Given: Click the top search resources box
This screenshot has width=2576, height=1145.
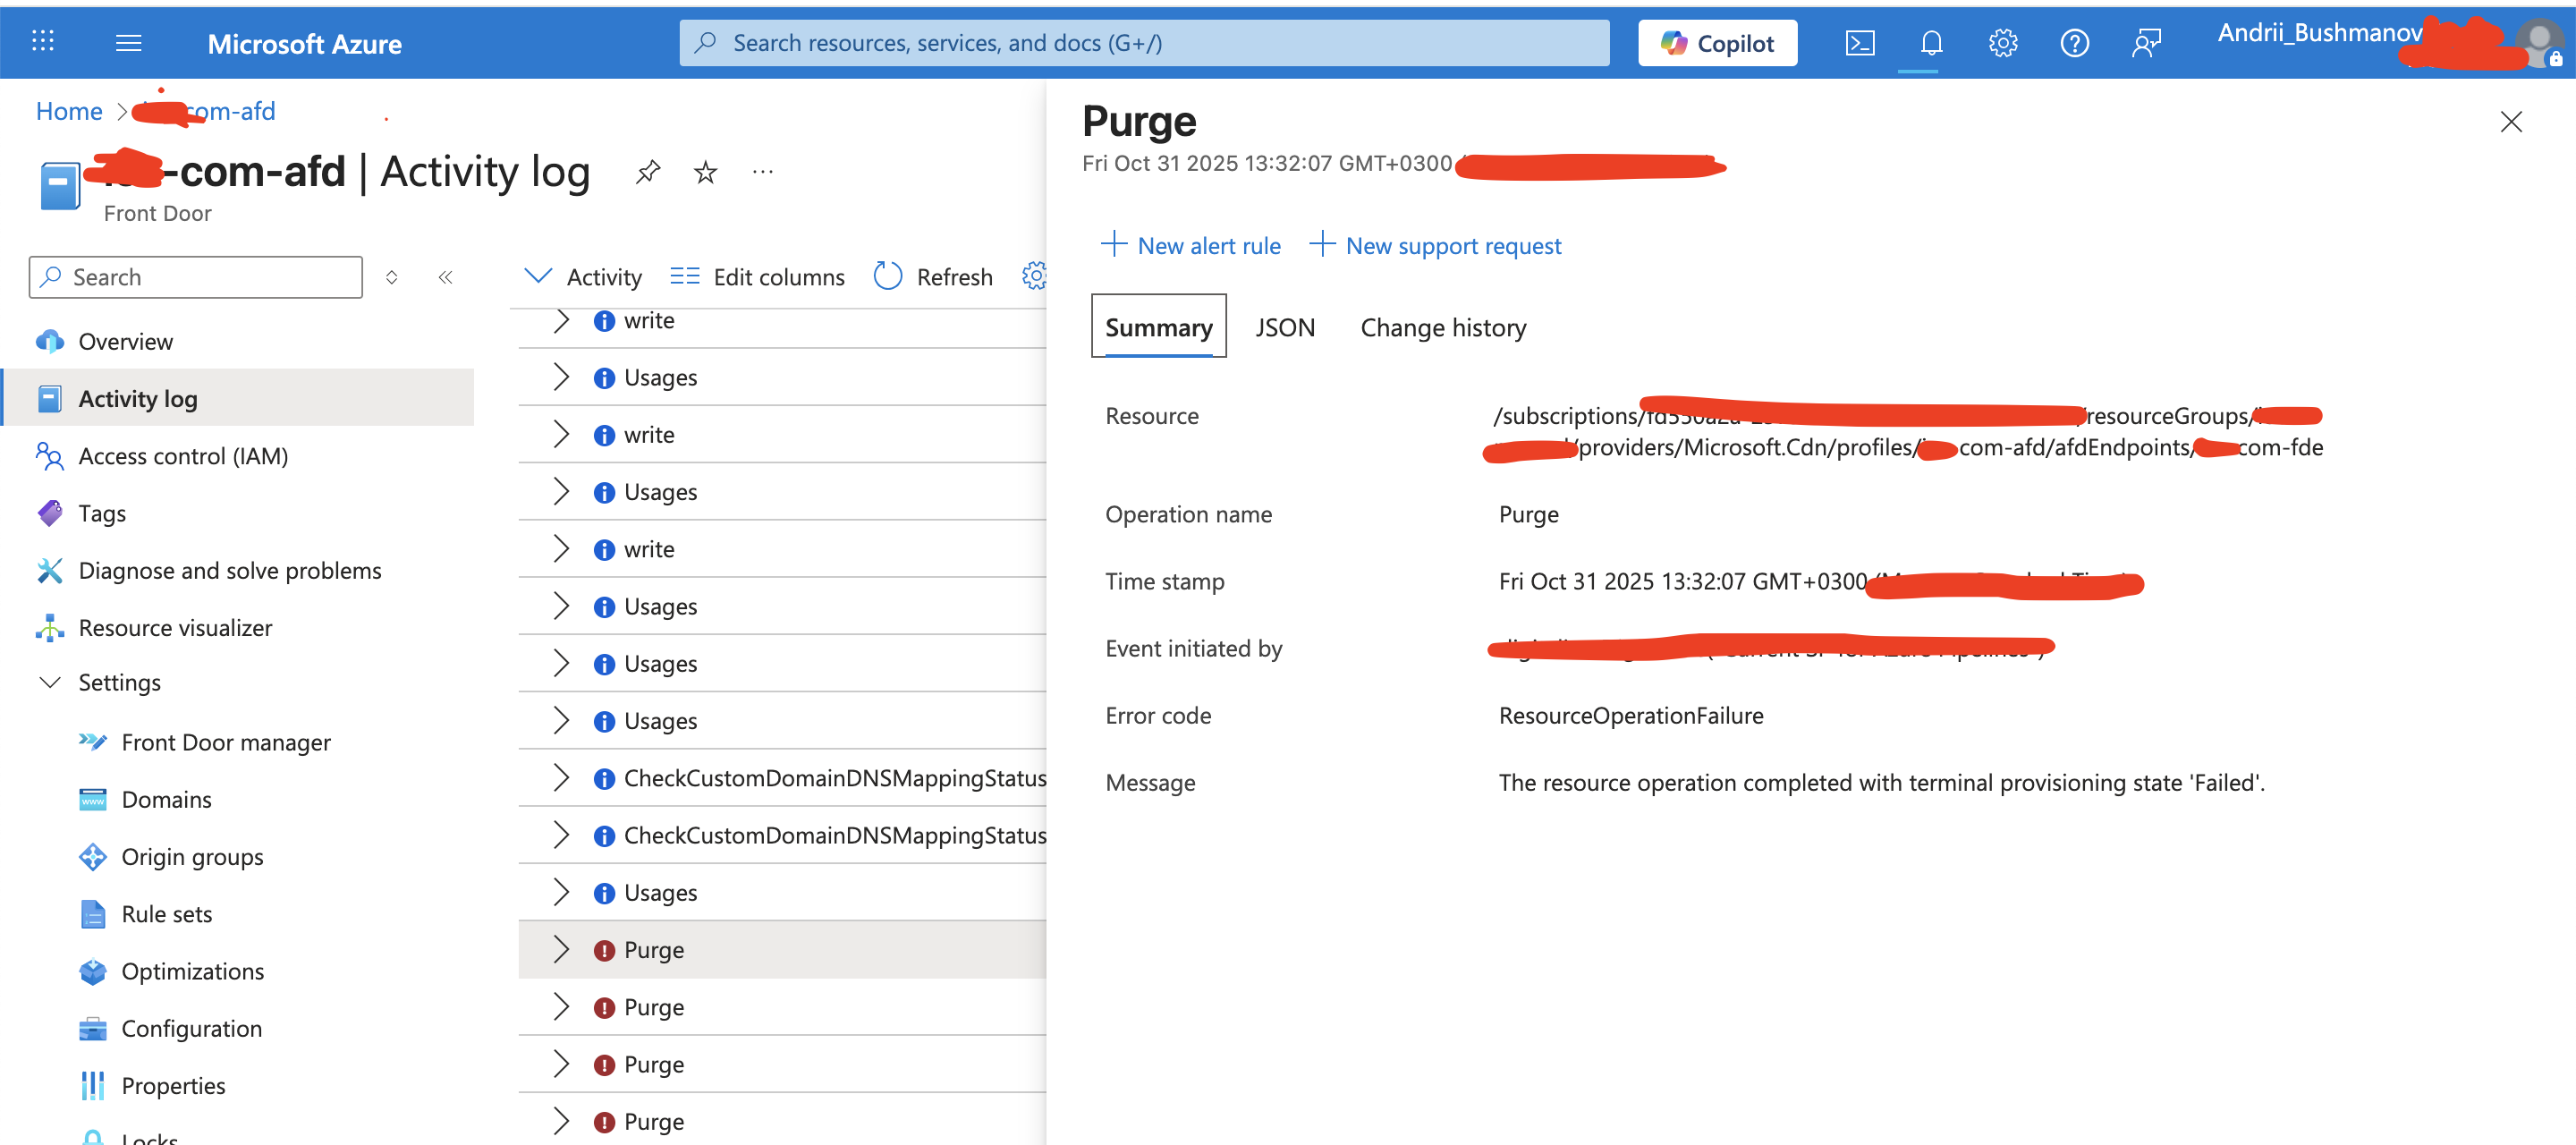Looking at the screenshot, I should tap(1144, 43).
